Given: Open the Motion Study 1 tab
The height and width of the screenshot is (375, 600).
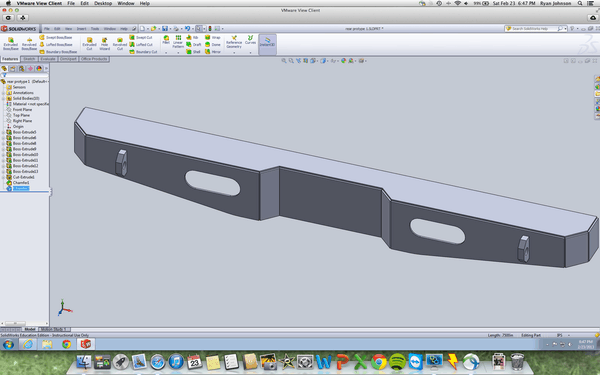Looking at the screenshot, I should point(54,329).
